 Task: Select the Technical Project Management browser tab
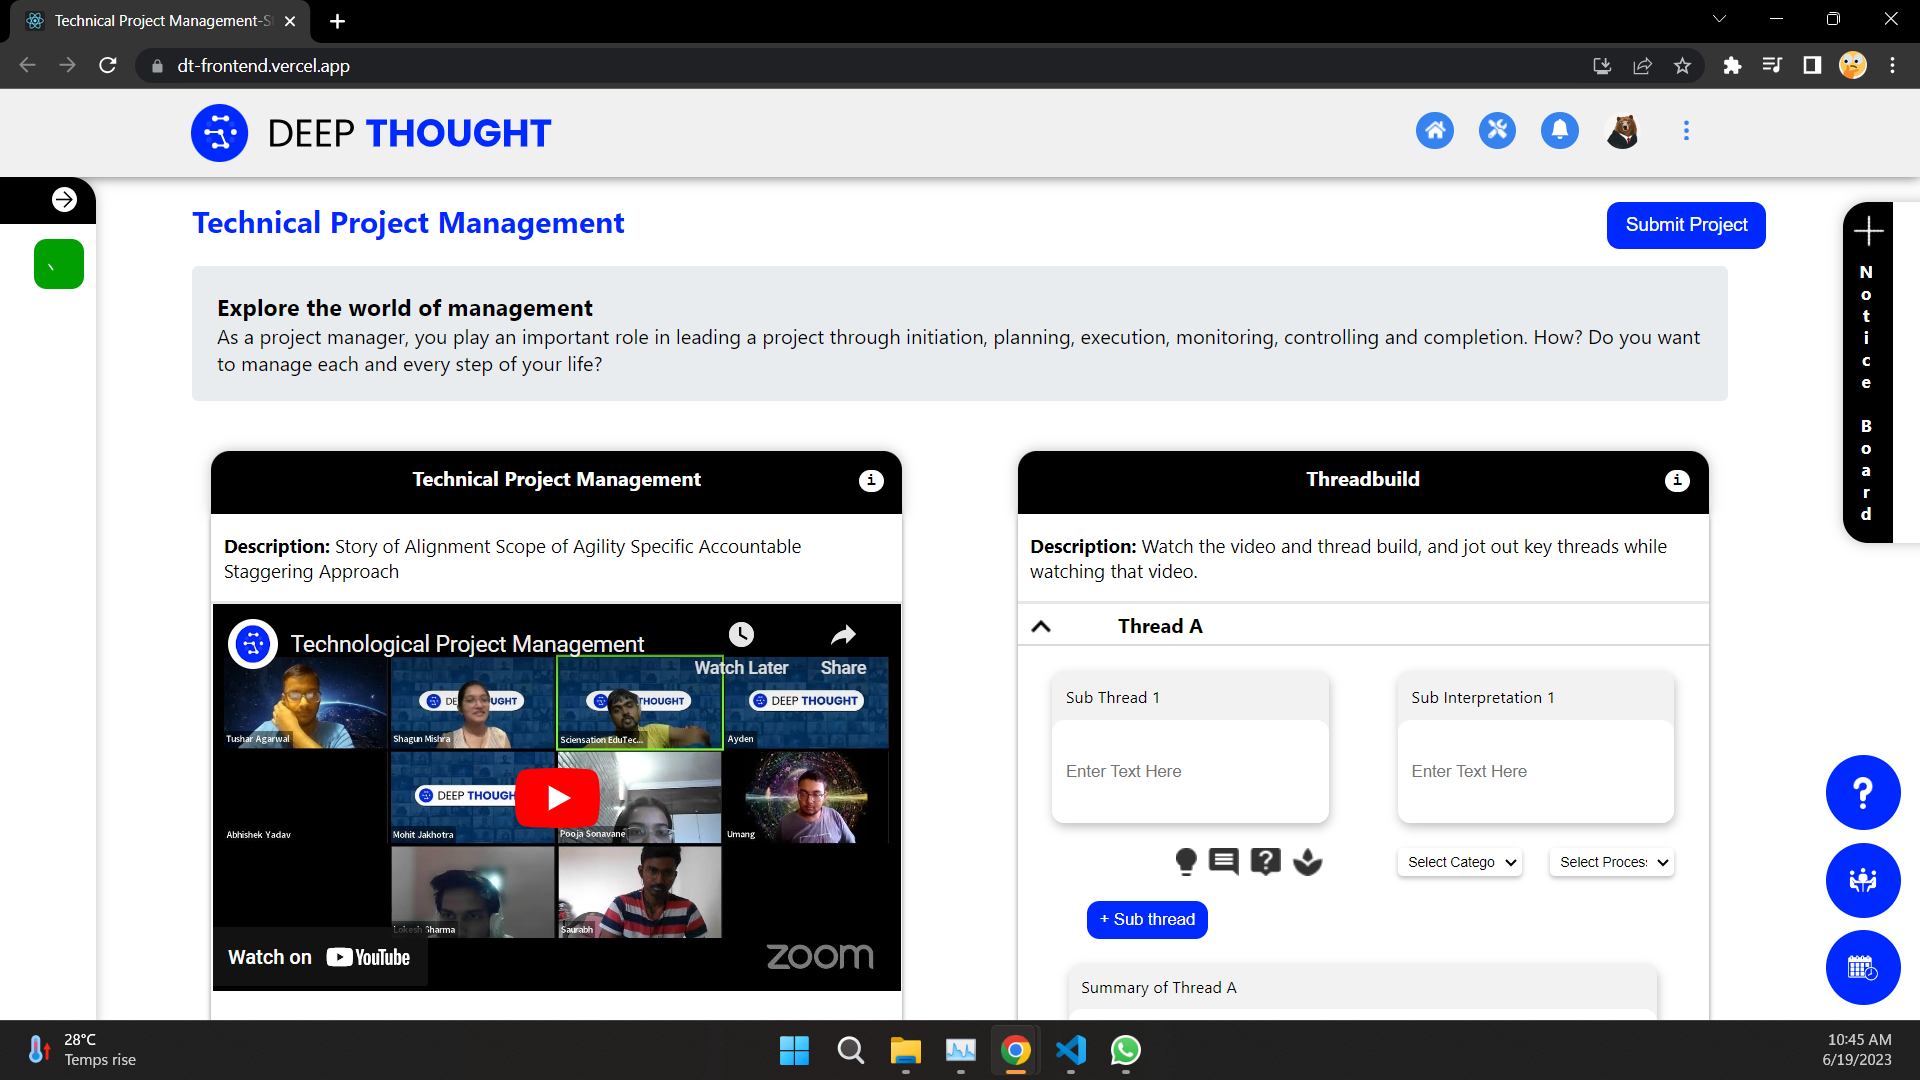pyautogui.click(x=160, y=21)
